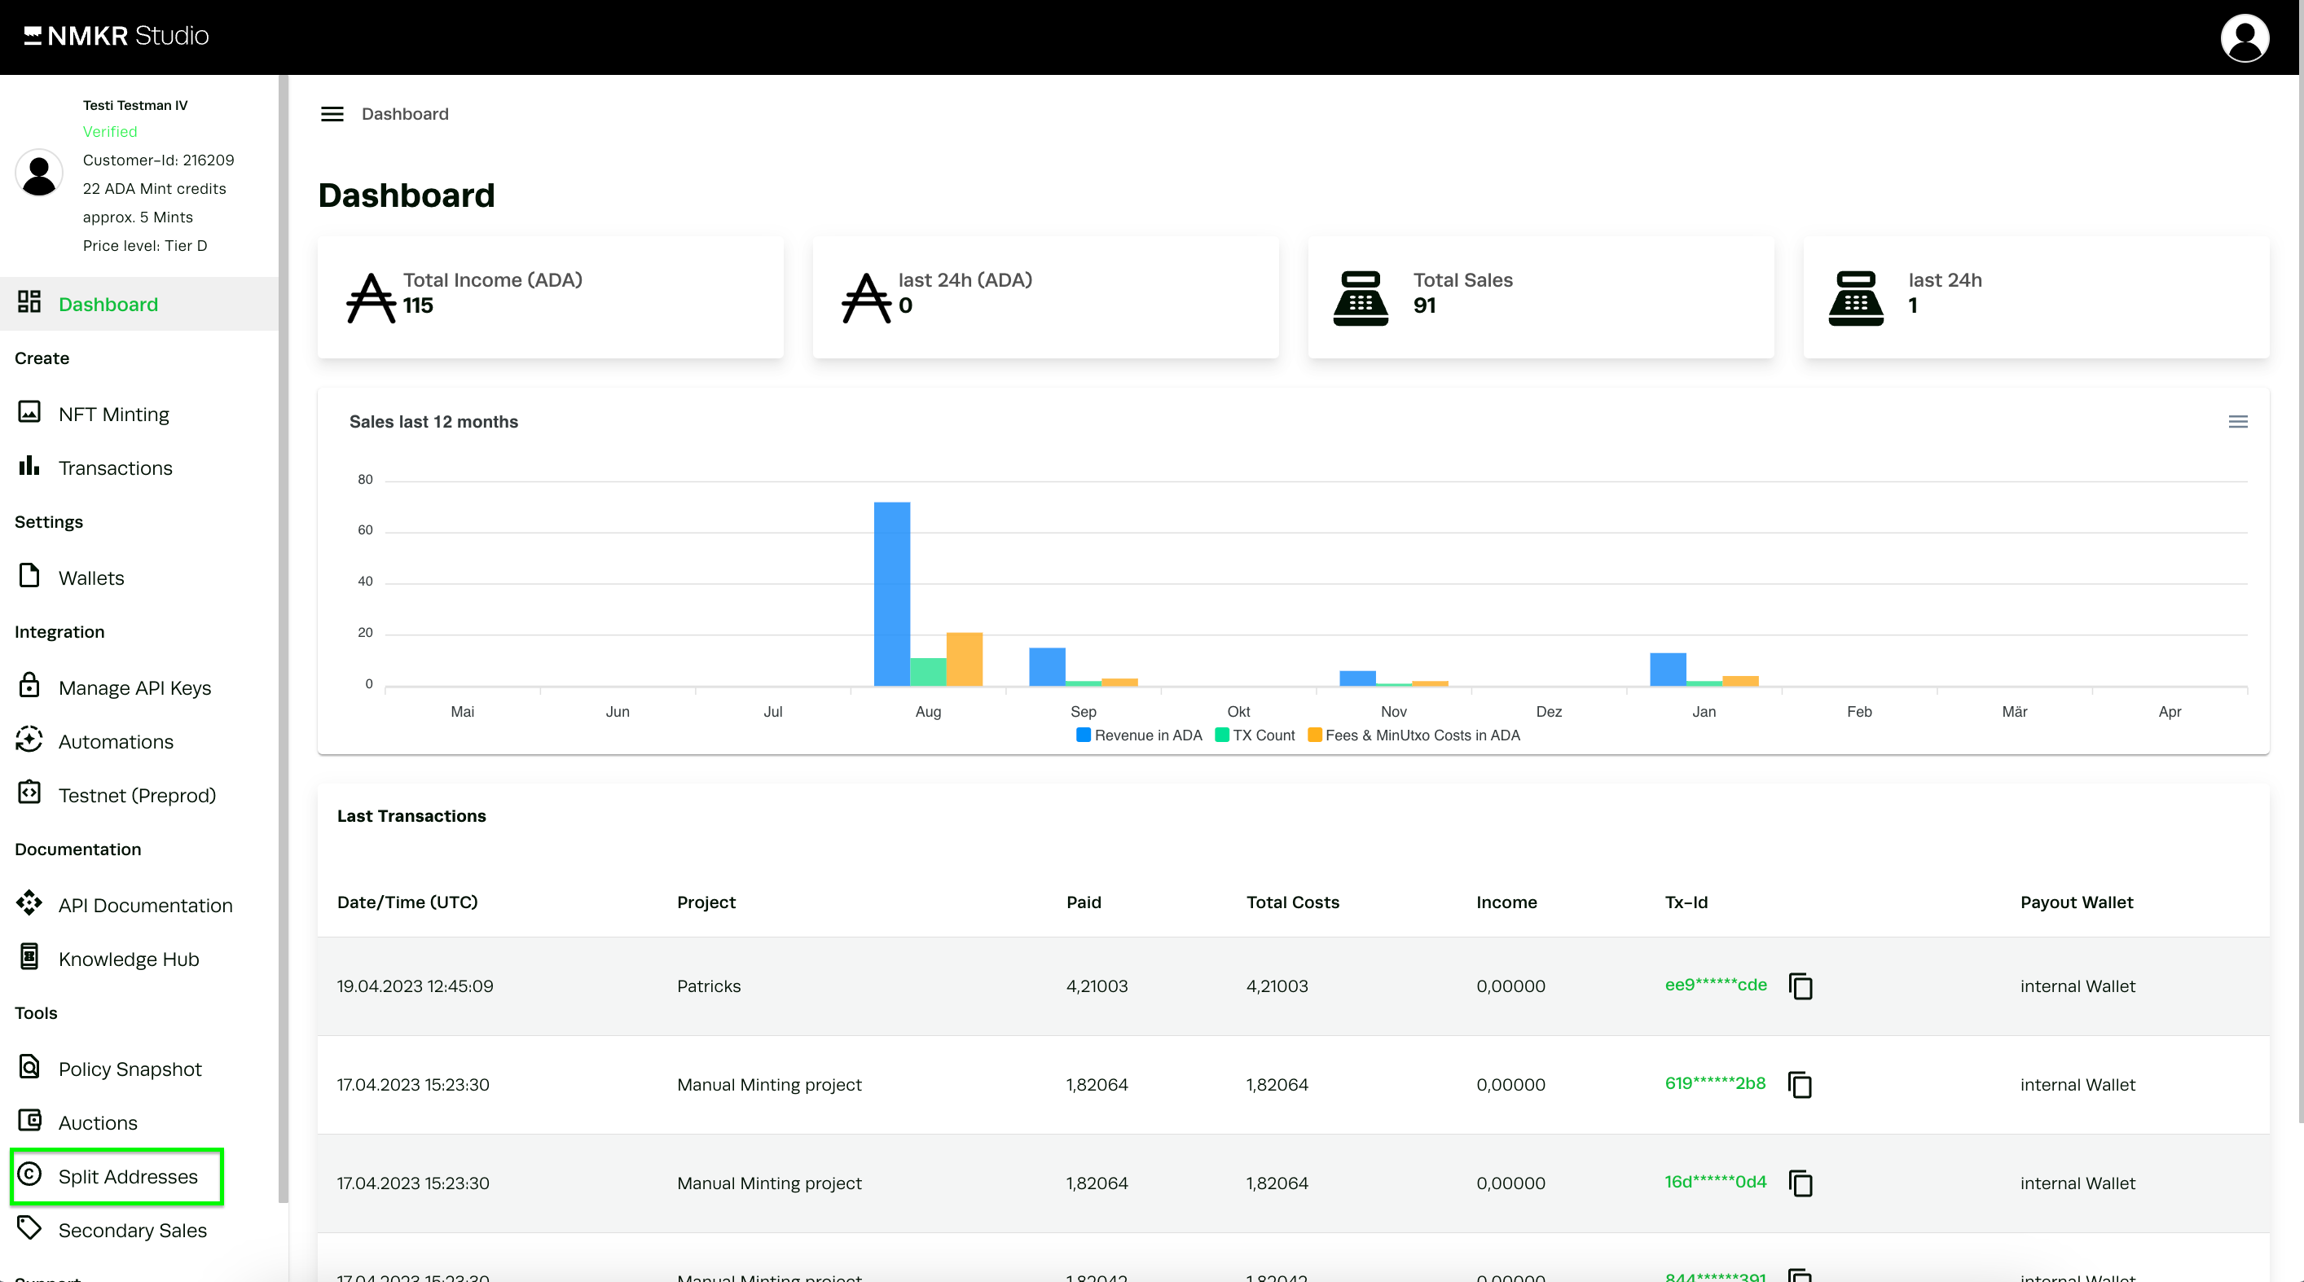Toggle TX Count legend series
This screenshot has height=1282, width=2304.
[1254, 735]
